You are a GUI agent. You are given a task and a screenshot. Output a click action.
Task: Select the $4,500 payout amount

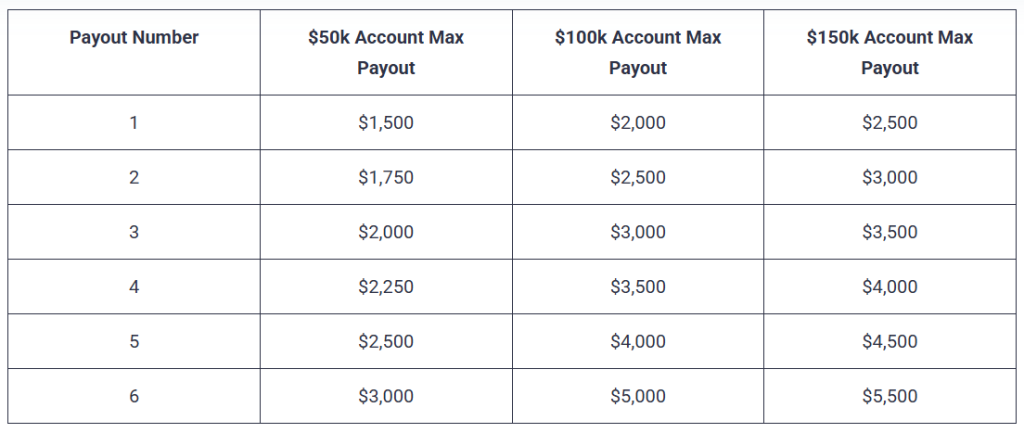pyautogui.click(x=890, y=341)
